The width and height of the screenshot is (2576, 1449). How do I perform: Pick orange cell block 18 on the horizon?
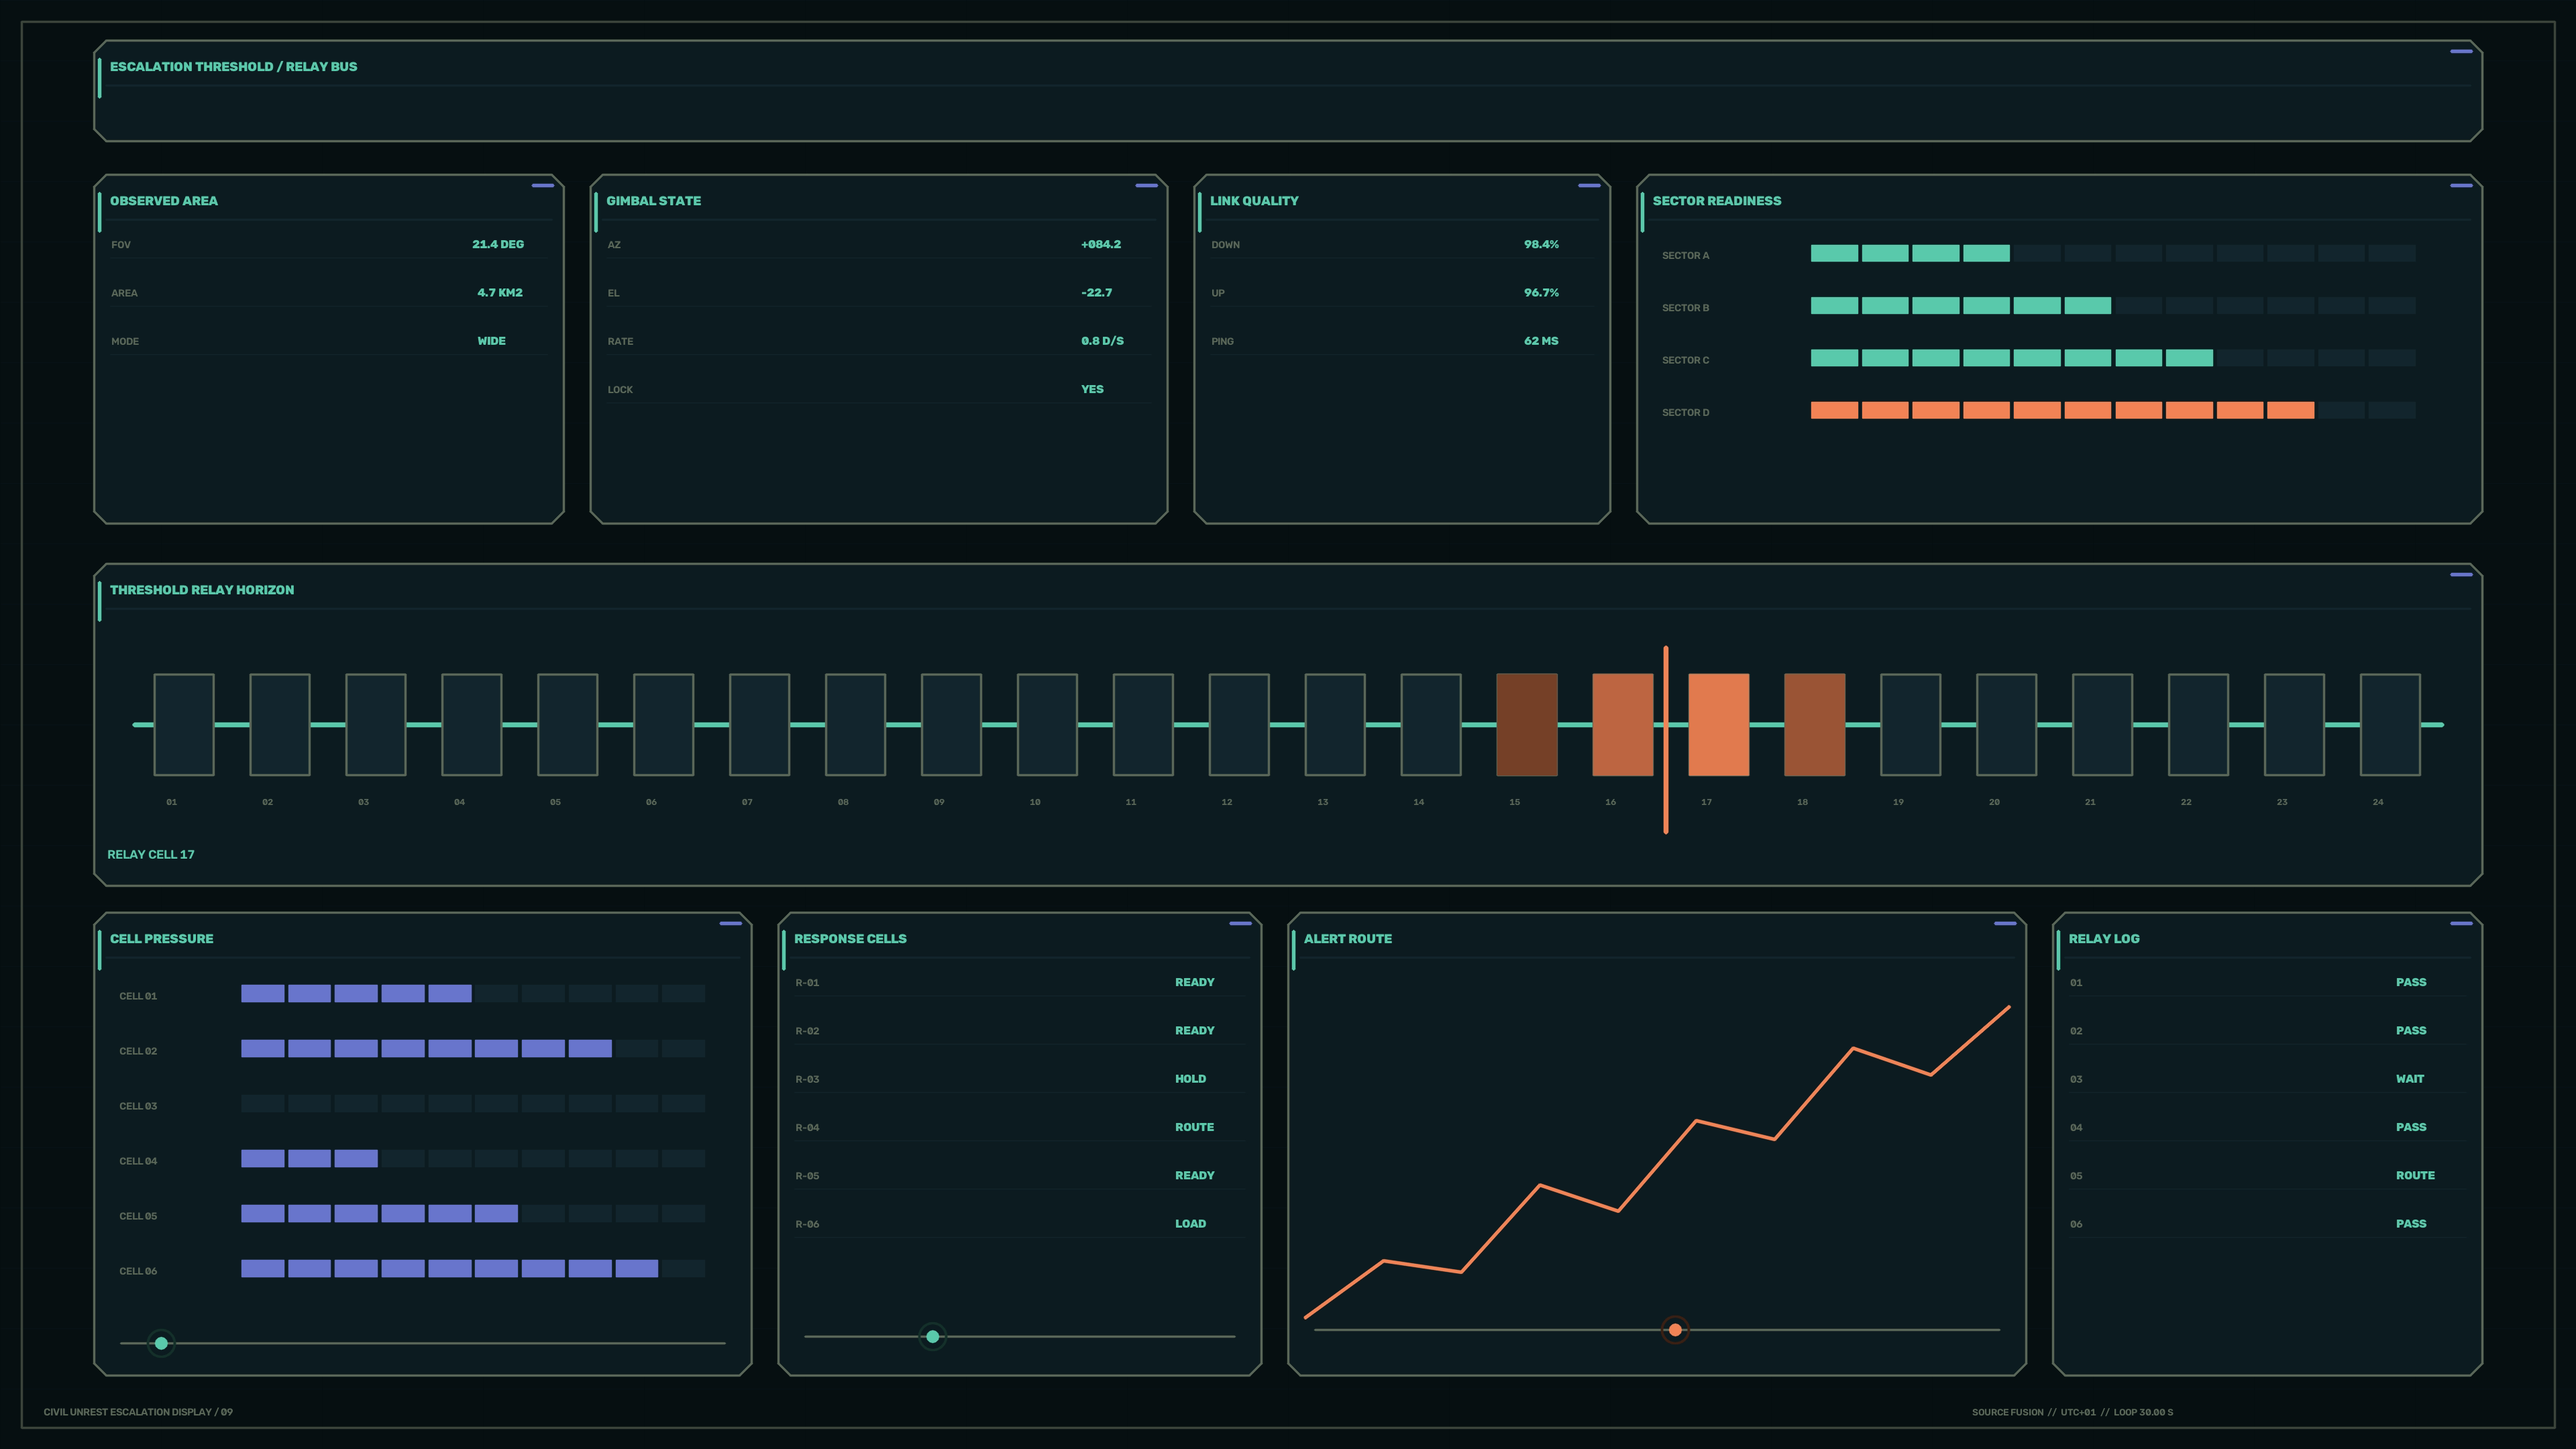tap(1815, 724)
